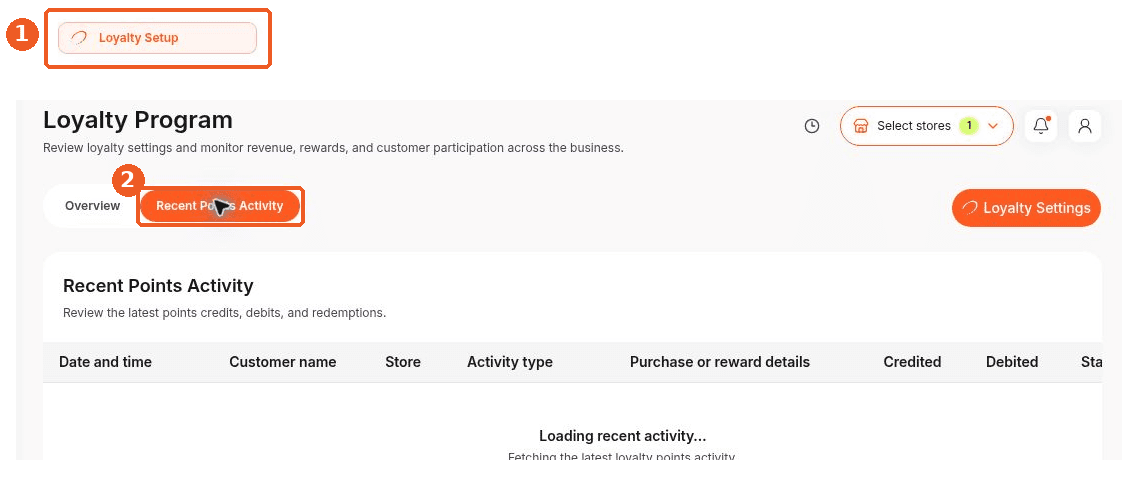Open Loyalty Settings
1138x480 pixels.
(x=1026, y=208)
